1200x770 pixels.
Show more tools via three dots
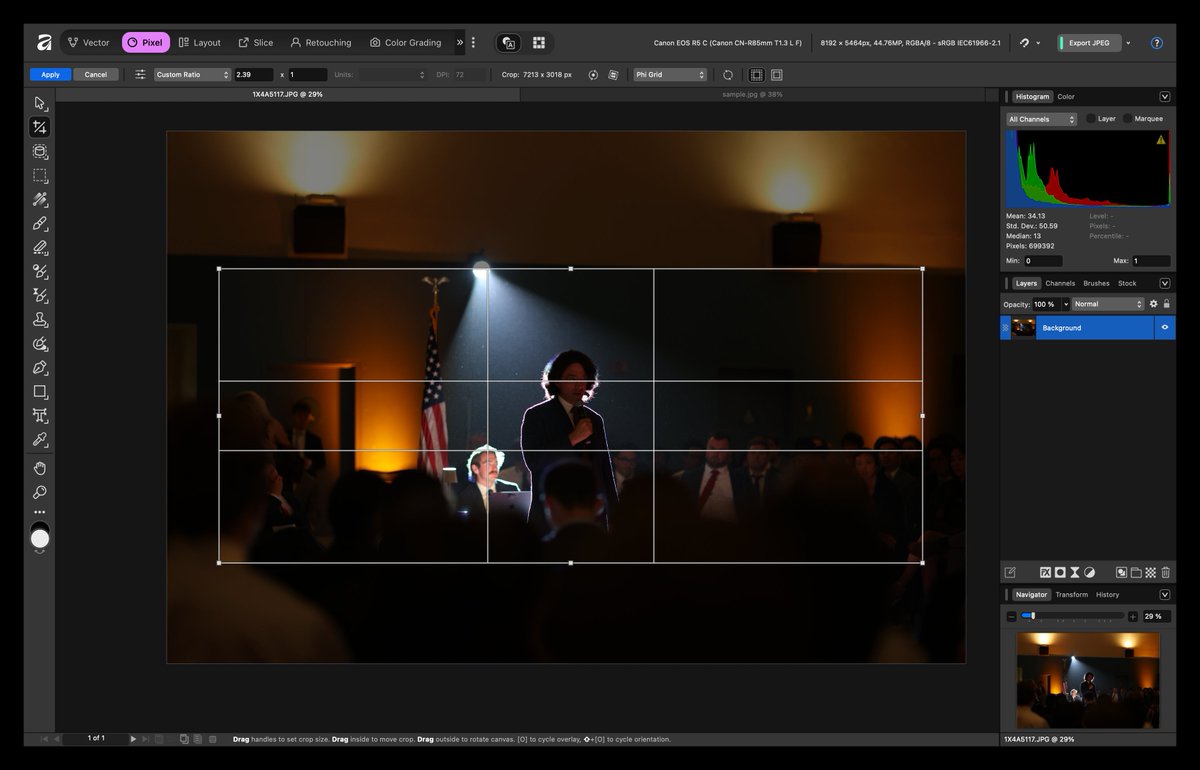pyautogui.click(x=40, y=512)
